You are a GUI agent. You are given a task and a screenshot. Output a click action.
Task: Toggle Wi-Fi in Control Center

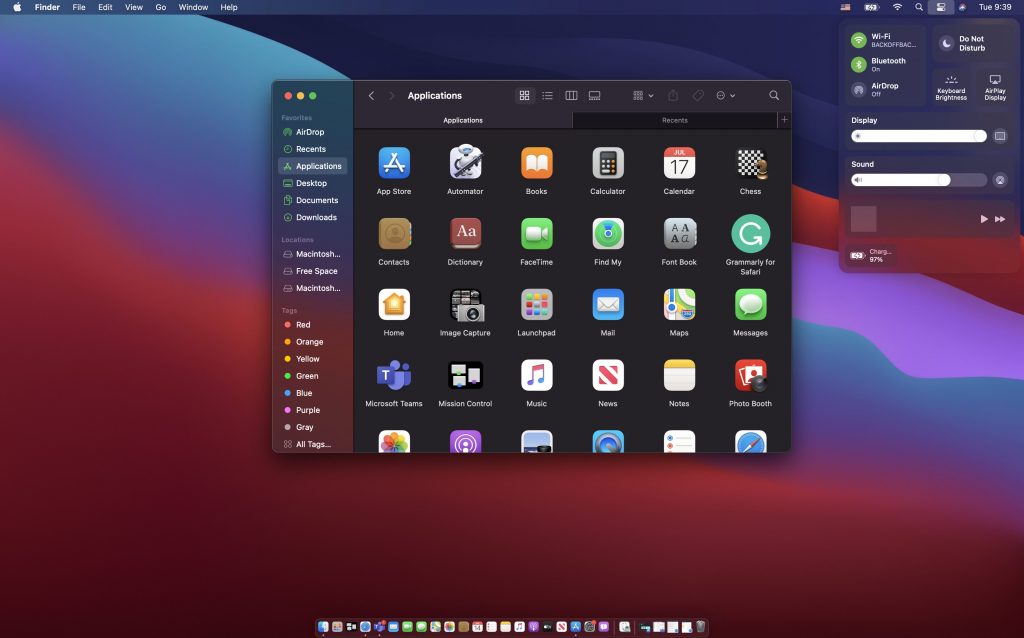click(858, 40)
